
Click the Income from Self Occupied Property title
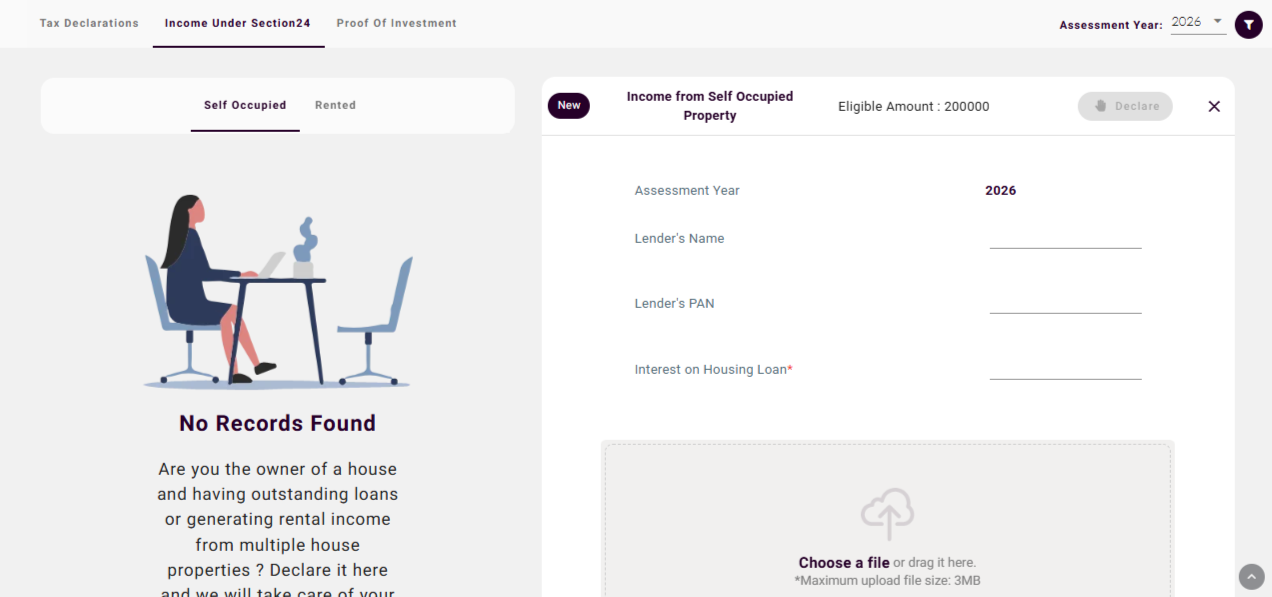coord(709,106)
